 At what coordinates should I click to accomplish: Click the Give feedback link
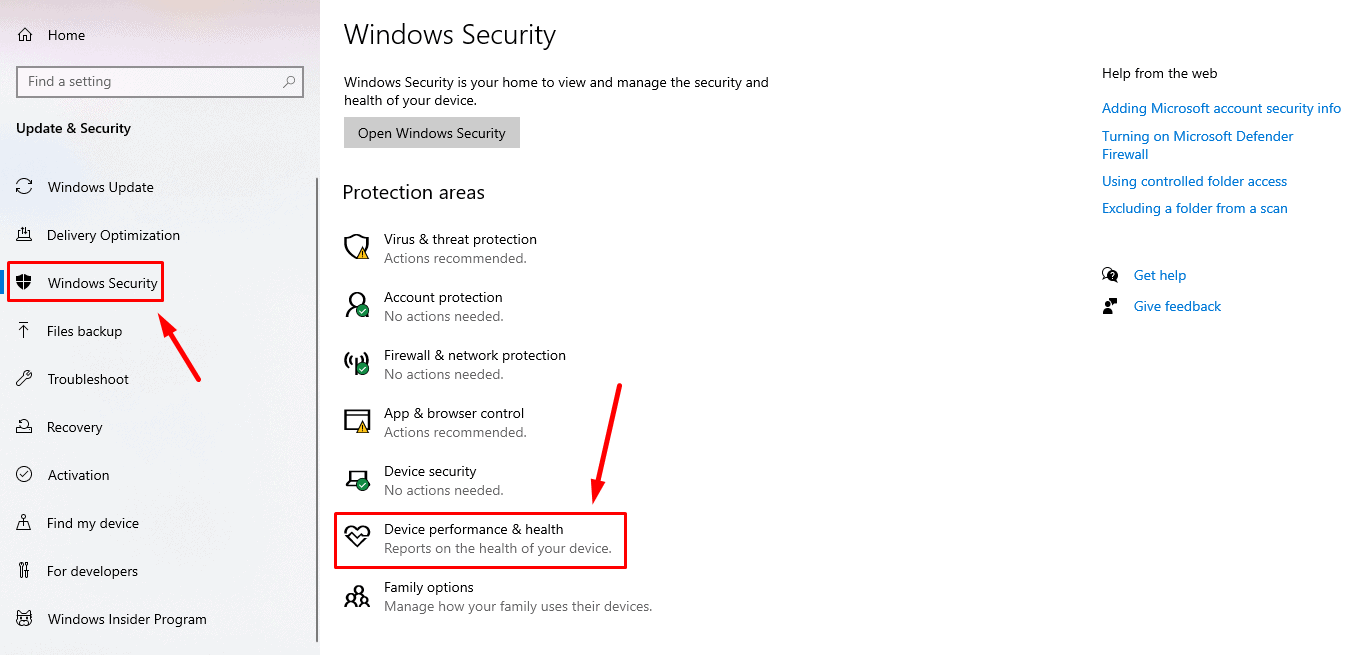(x=1177, y=306)
